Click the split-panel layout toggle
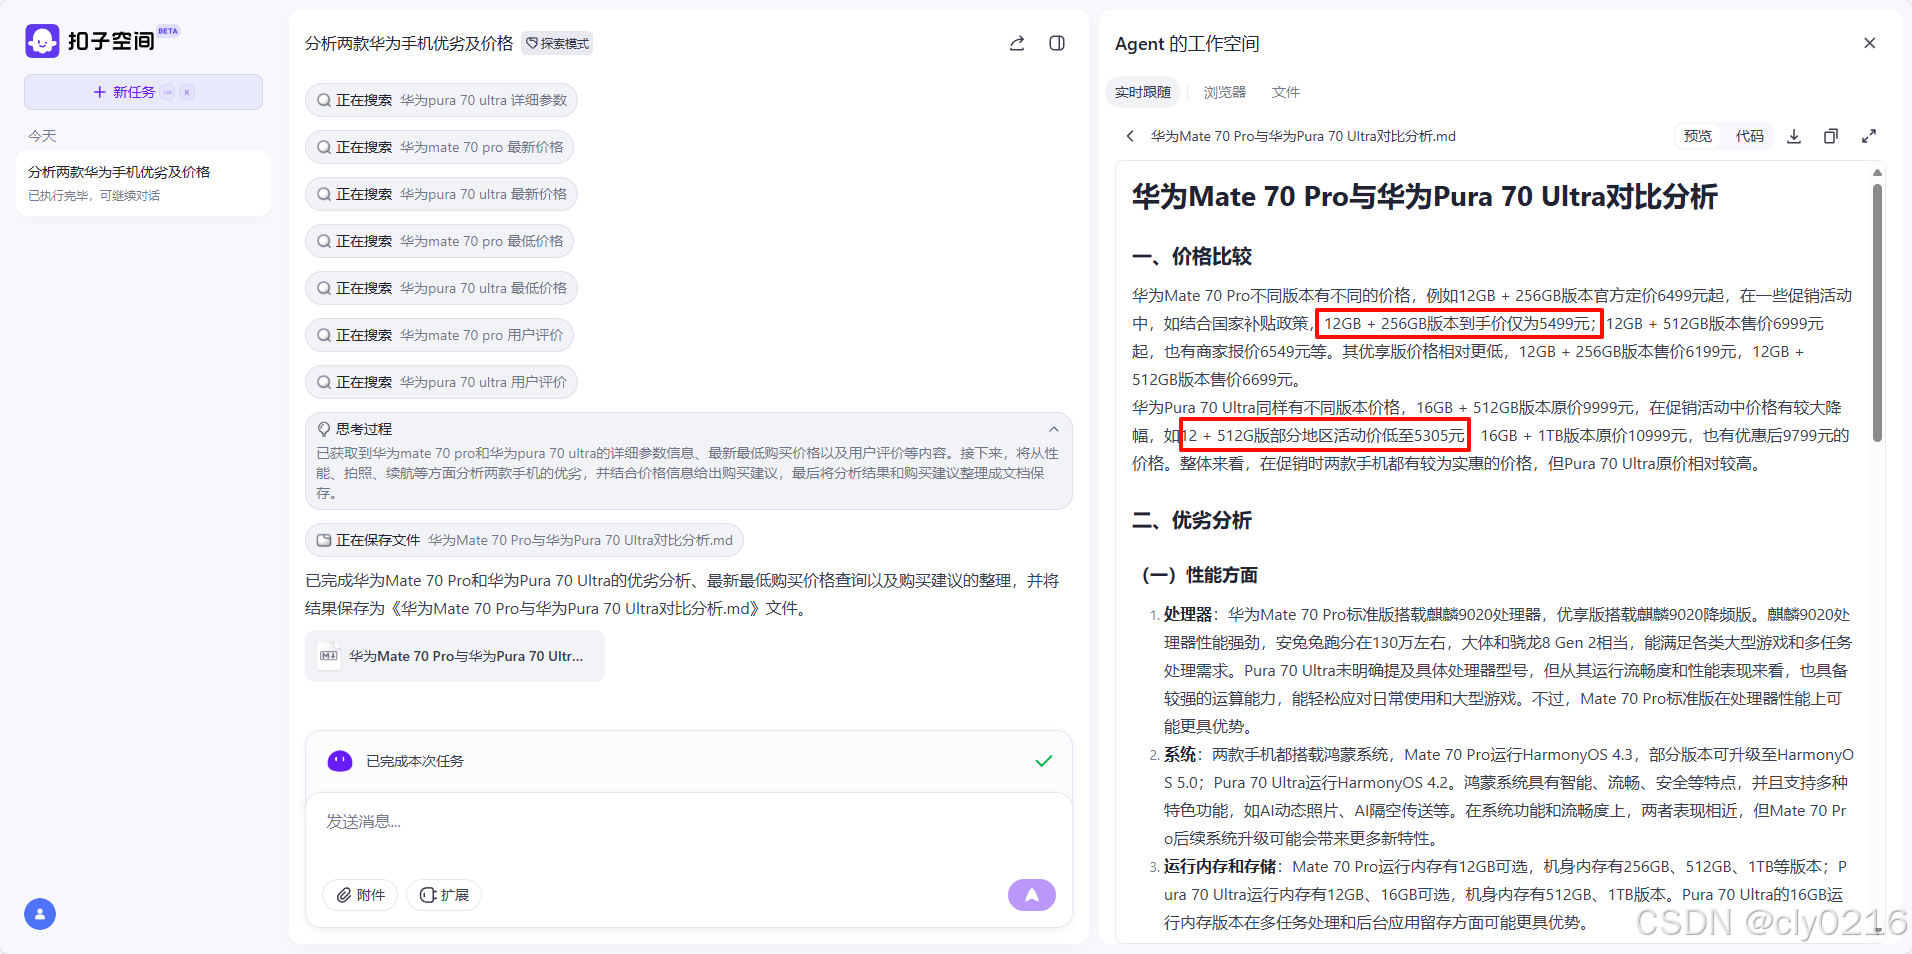Image resolution: width=1912 pixels, height=954 pixels. 1057,43
